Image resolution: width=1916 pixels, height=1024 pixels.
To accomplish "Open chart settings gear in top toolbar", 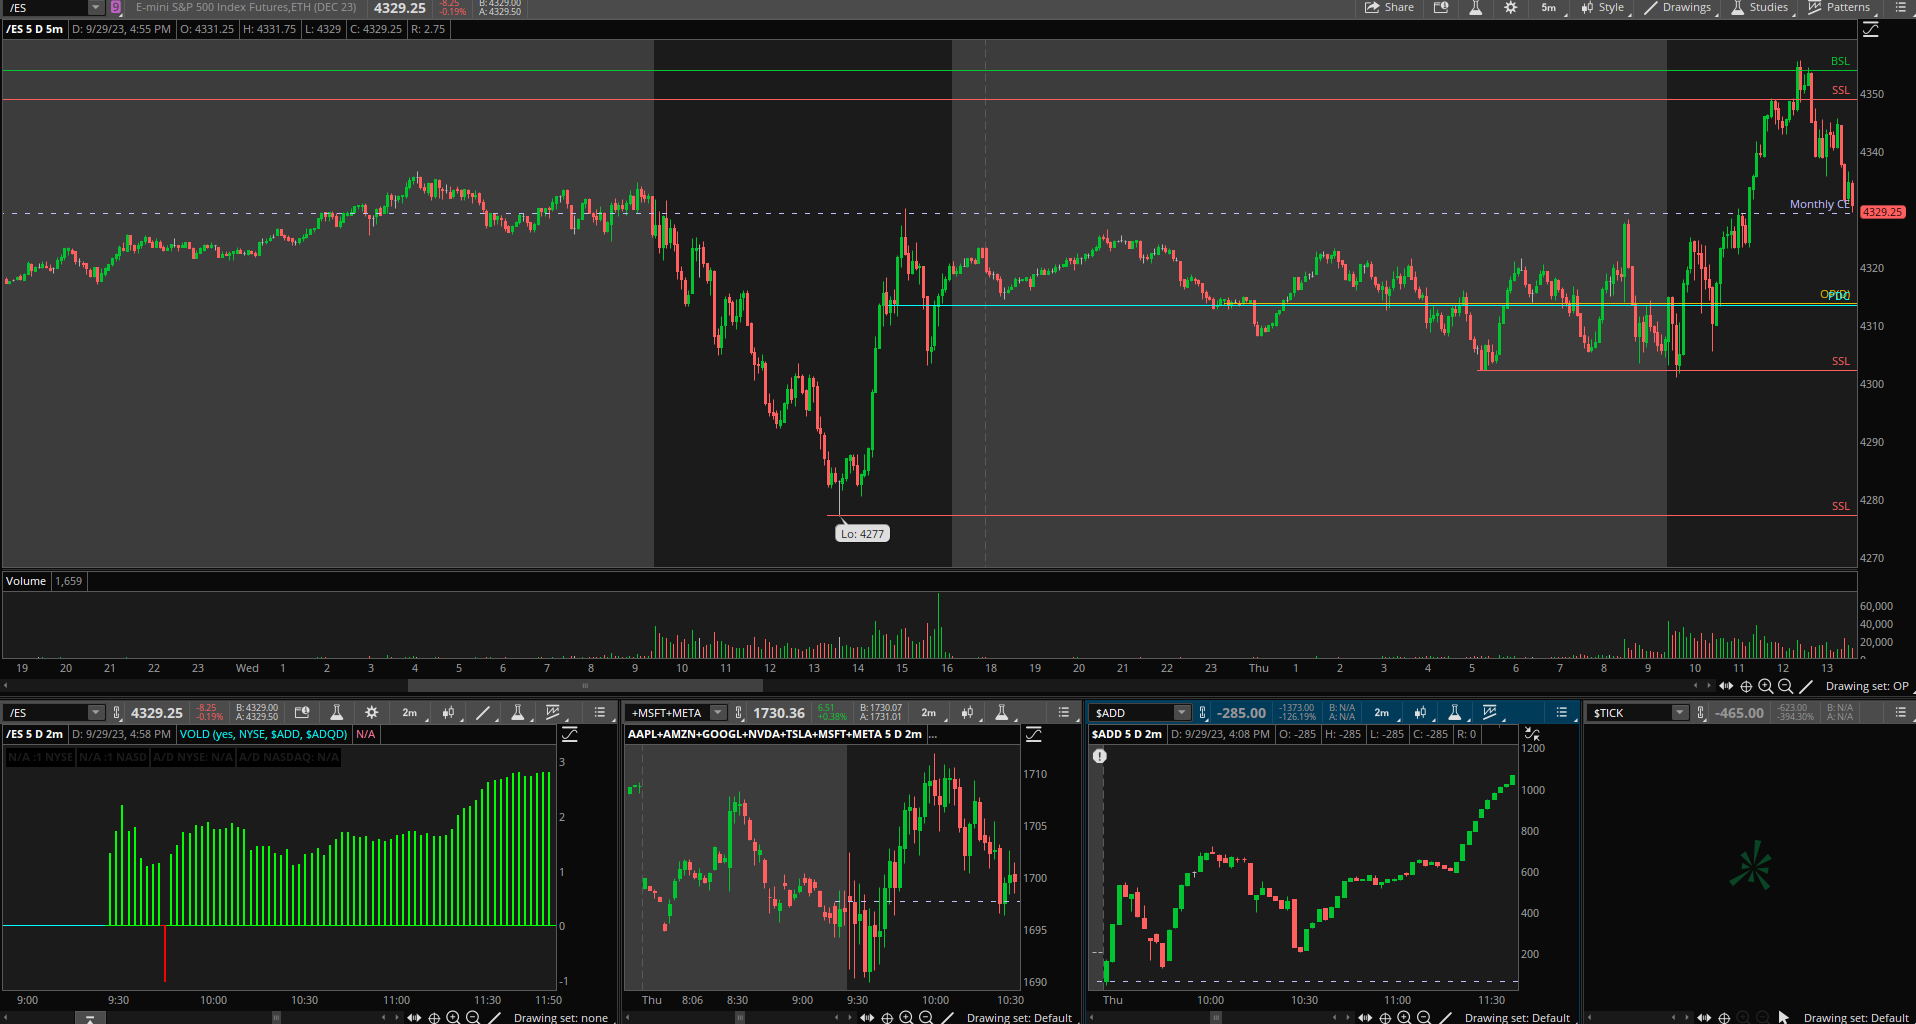I will pos(1510,8).
